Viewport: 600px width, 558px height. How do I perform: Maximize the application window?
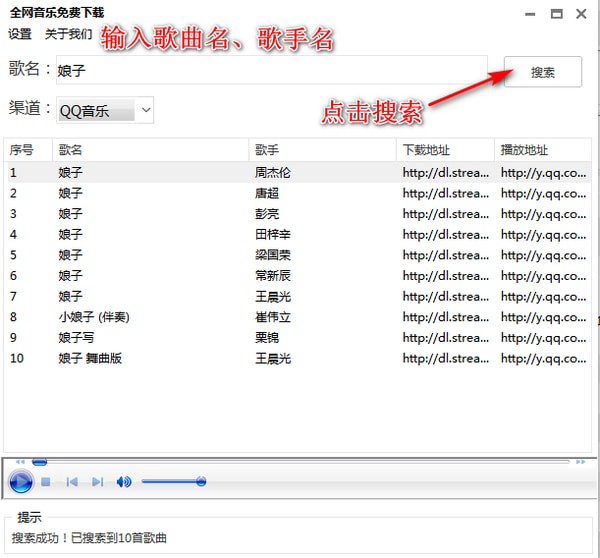(x=556, y=13)
